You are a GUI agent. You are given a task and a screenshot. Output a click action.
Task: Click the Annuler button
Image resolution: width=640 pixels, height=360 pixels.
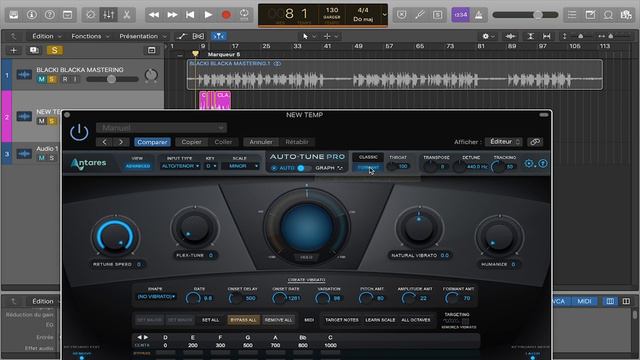click(261, 142)
